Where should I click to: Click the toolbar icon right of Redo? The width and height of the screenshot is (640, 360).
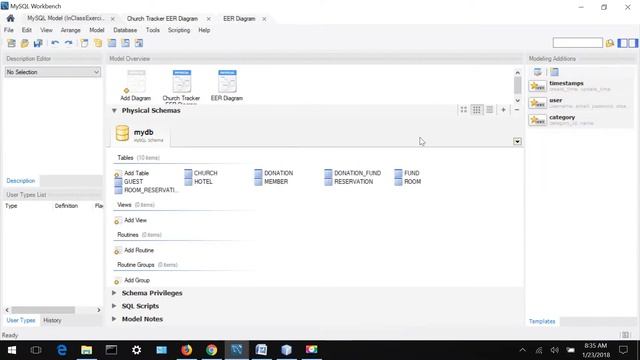84,43
